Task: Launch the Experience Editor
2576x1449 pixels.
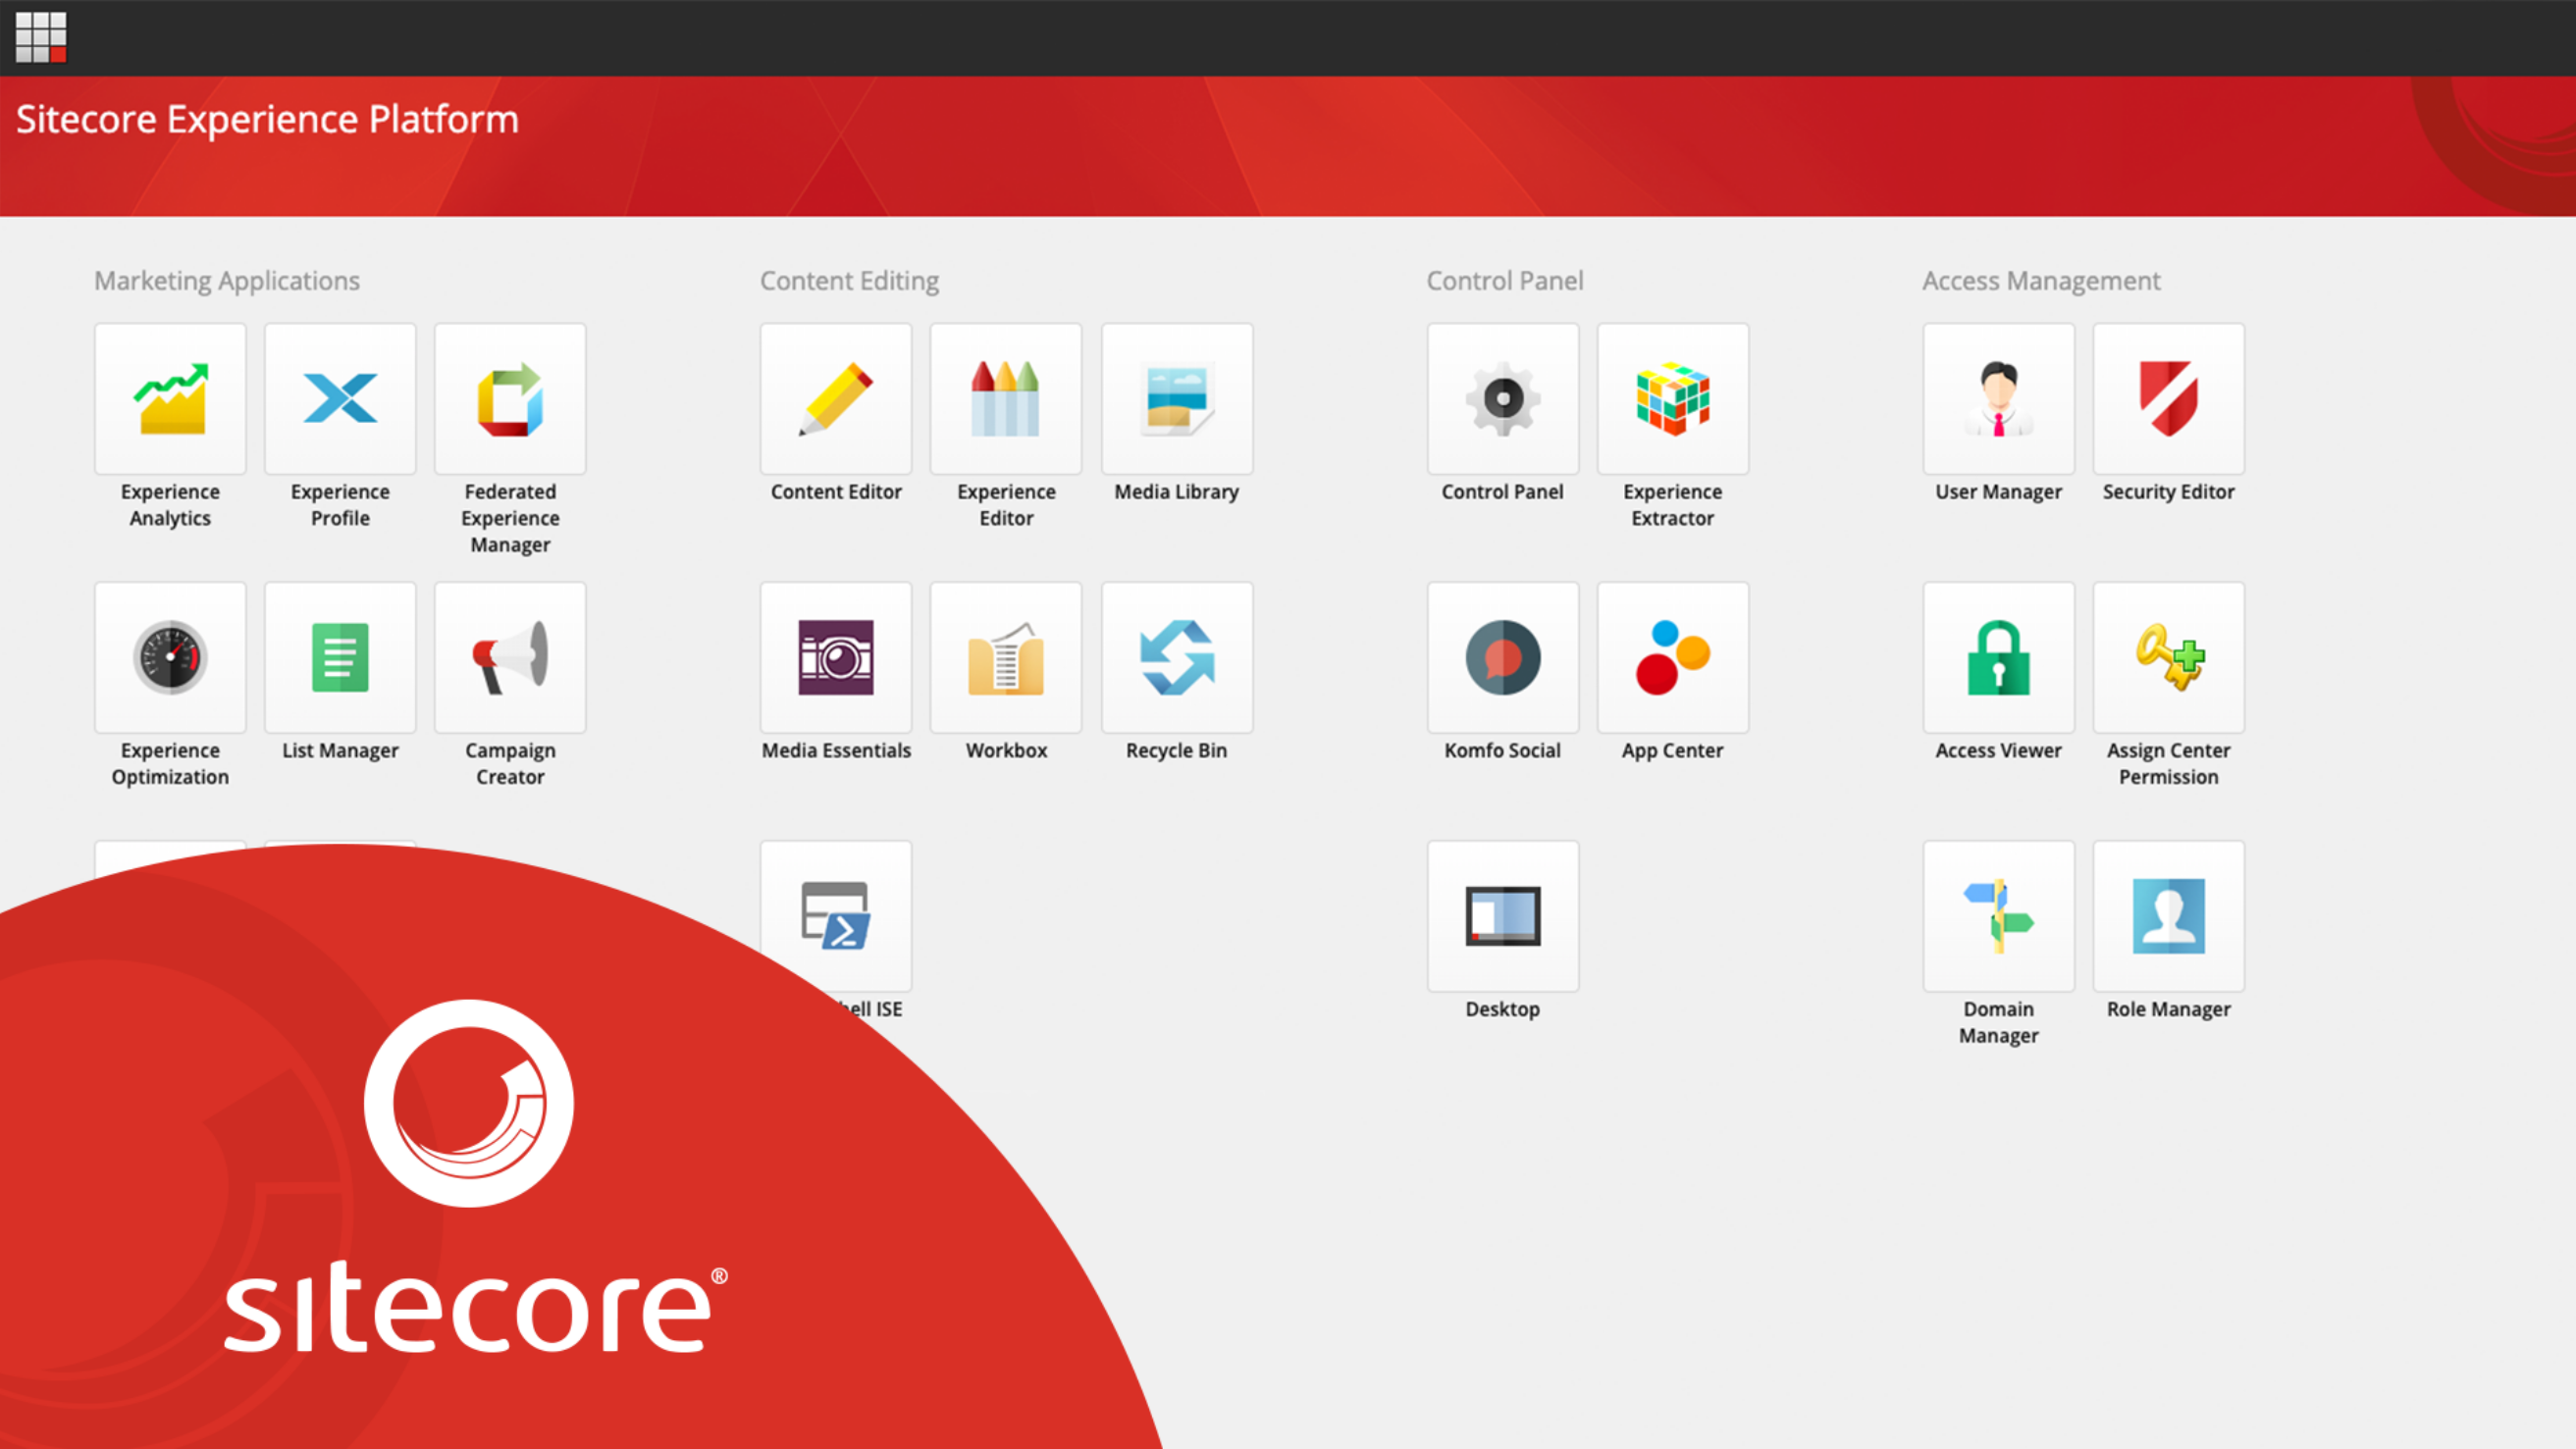Action: 1006,398
